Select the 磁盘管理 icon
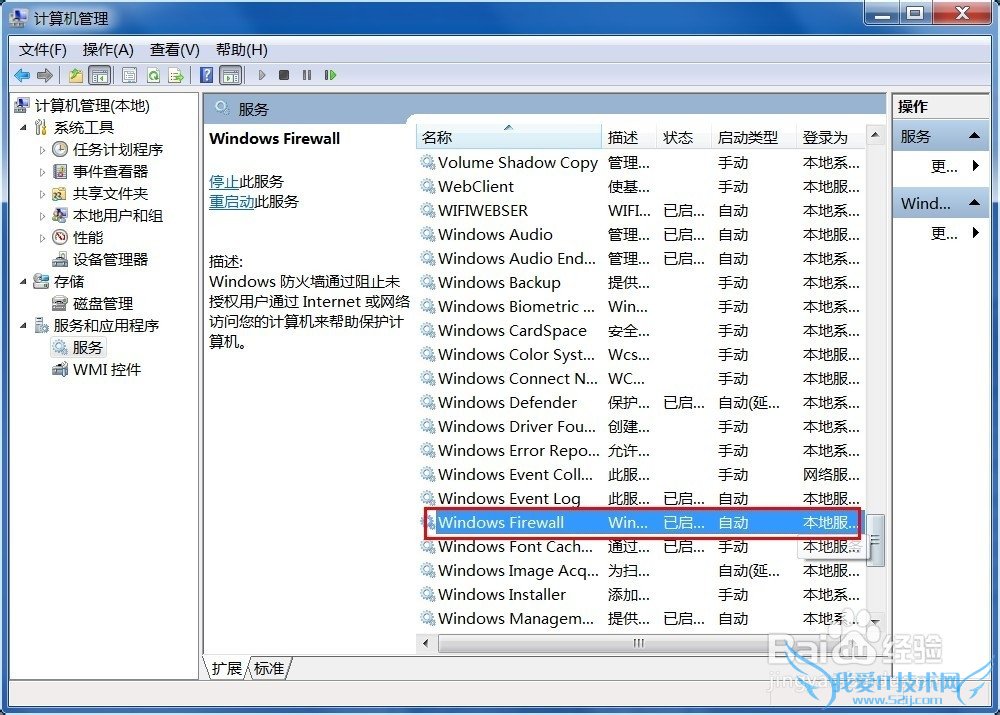This screenshot has width=1000, height=715. click(60, 304)
